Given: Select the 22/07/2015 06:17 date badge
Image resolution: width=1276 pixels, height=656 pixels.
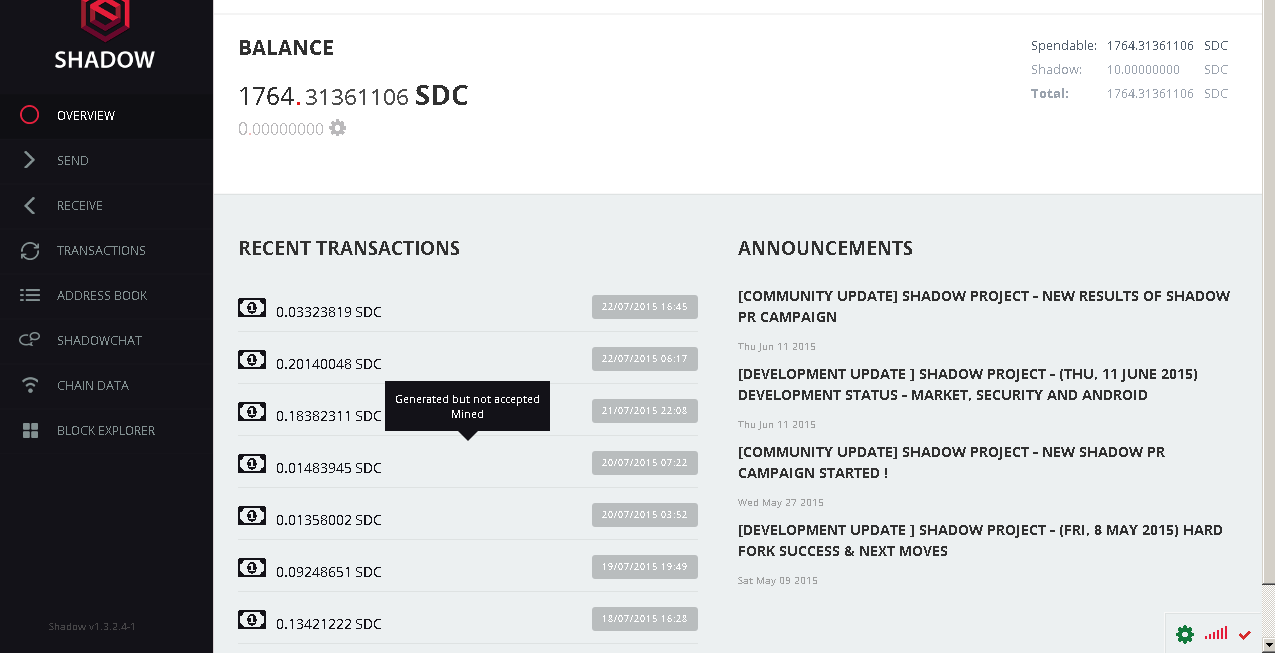Looking at the screenshot, I should 645,359.
